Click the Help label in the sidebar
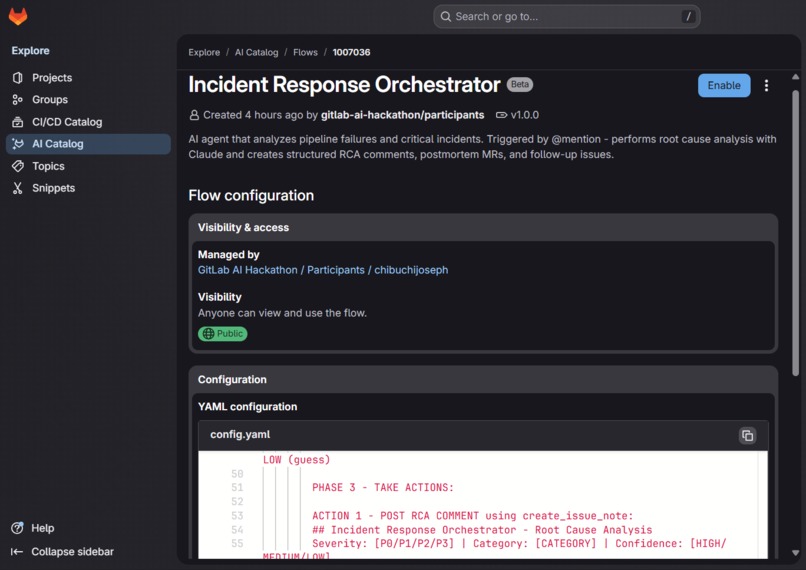The width and height of the screenshot is (806, 570). (x=43, y=528)
